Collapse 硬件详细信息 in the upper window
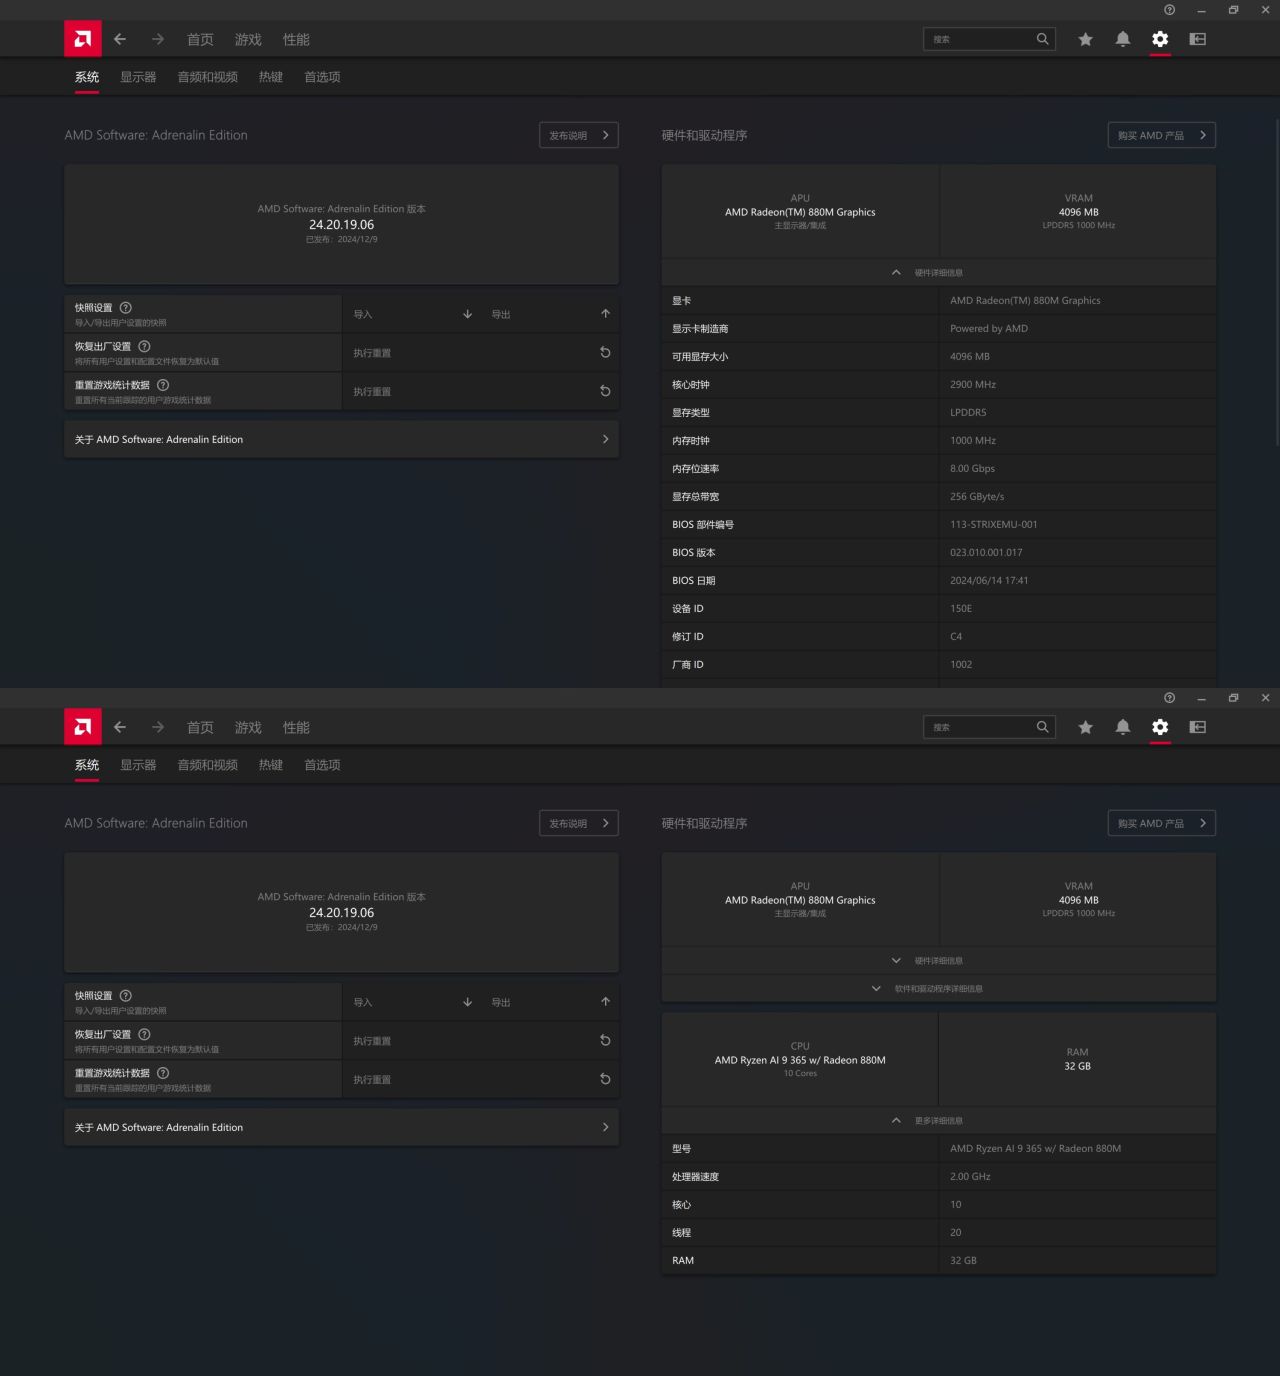 (x=938, y=273)
